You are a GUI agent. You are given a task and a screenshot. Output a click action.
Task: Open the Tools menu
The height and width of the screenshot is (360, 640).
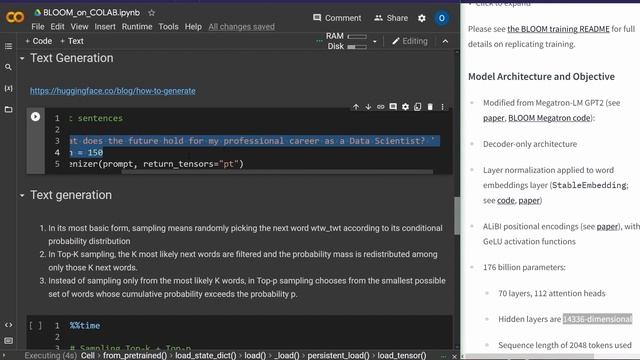pyautogui.click(x=168, y=27)
